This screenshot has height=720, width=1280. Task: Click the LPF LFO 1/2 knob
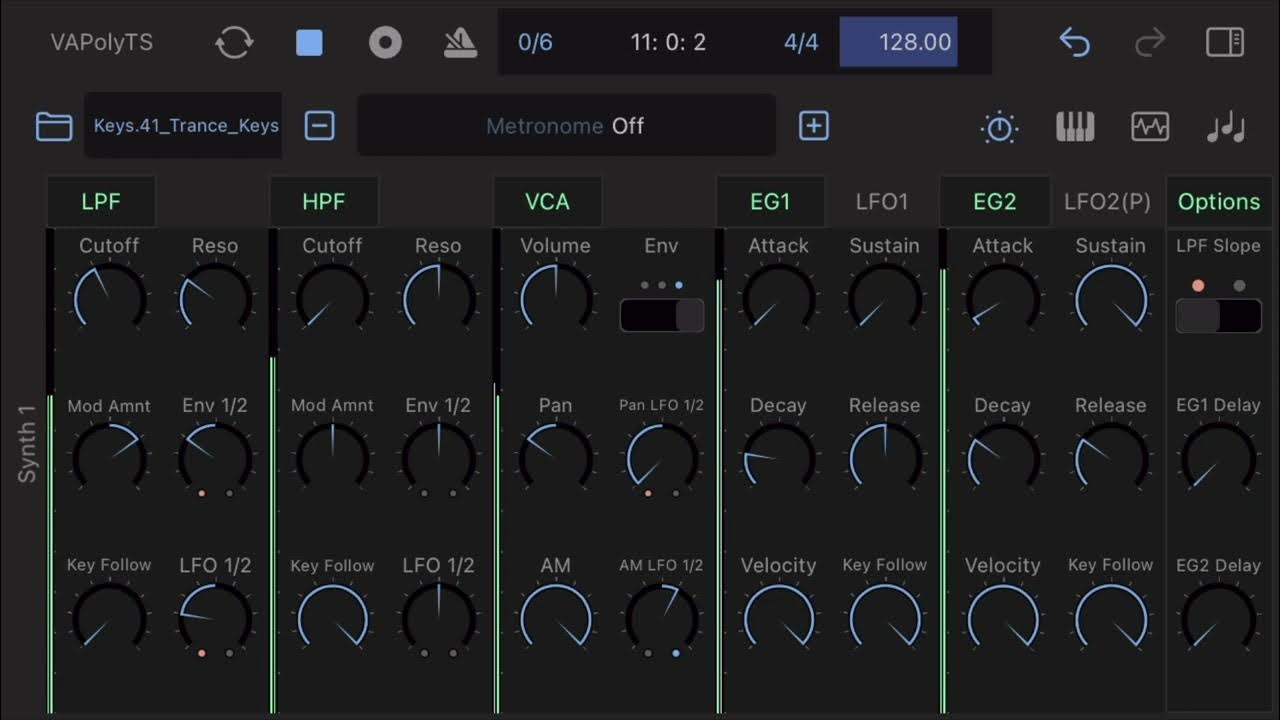tap(215, 618)
